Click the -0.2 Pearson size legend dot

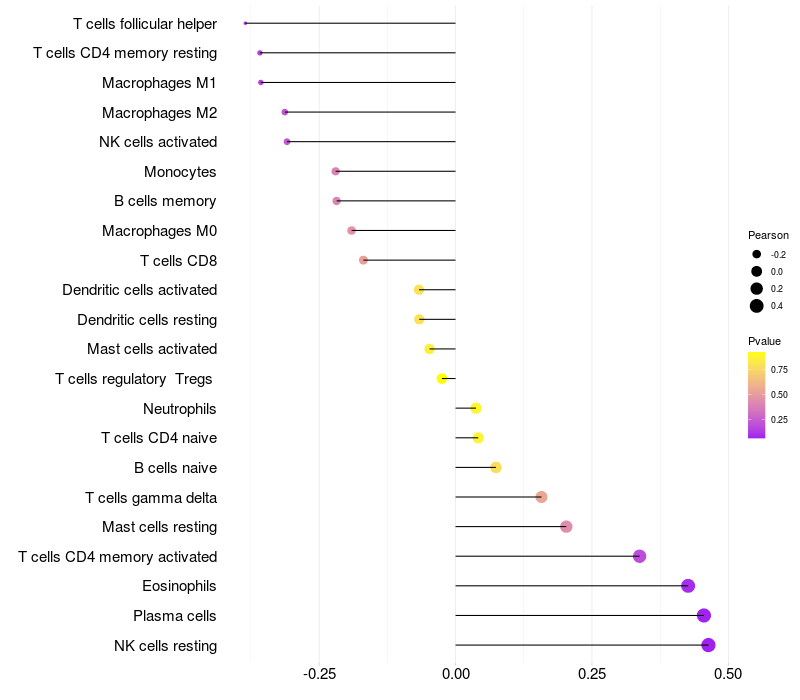[x=756, y=254]
